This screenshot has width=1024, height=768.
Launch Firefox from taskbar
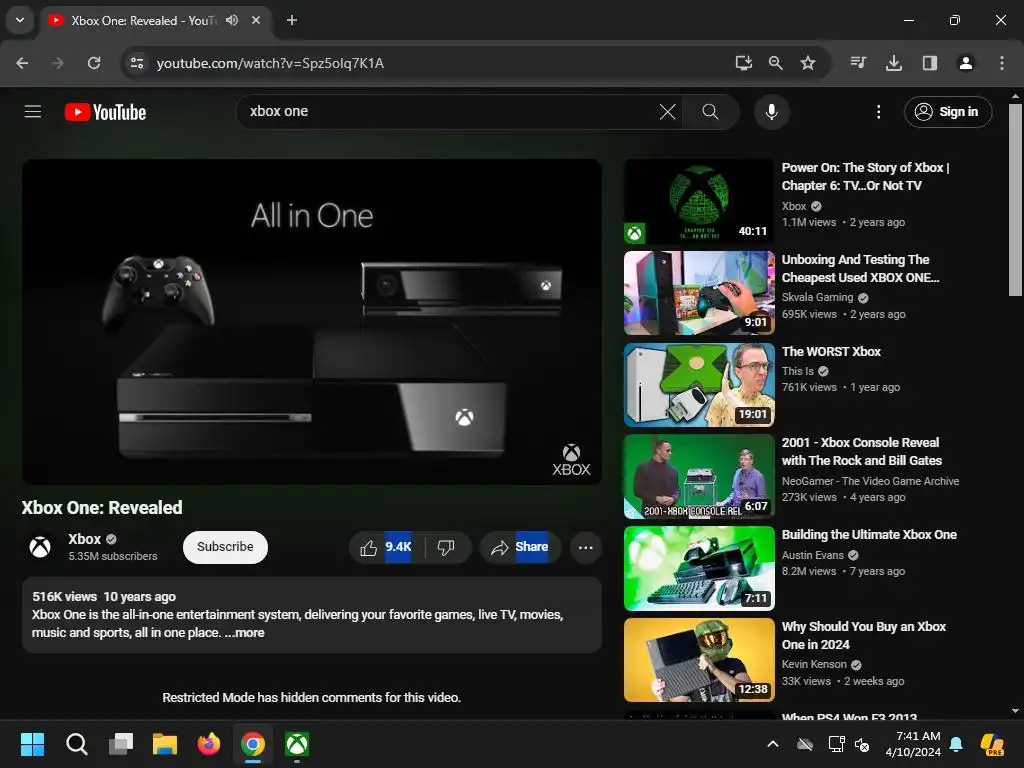click(x=209, y=744)
